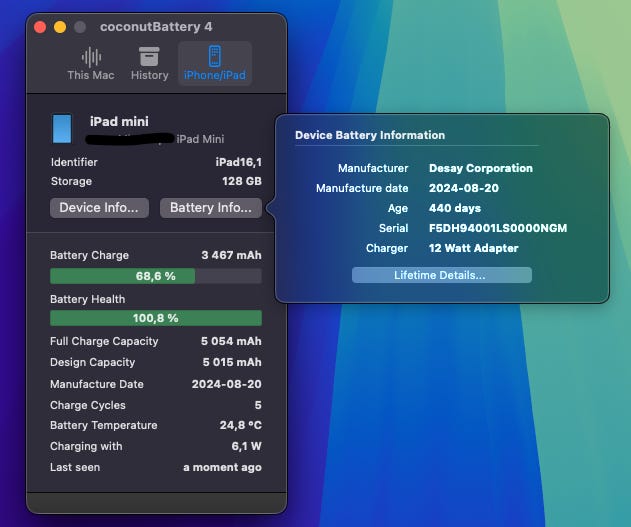Viewport: 631px width, 527px height.
Task: Select the iPhone/iPad tab
Action: (214, 64)
